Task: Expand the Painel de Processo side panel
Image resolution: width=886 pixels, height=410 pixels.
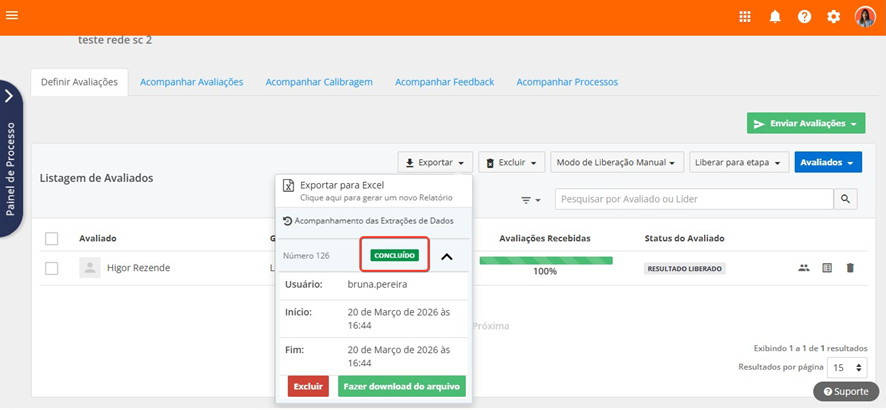Action: [x=9, y=96]
